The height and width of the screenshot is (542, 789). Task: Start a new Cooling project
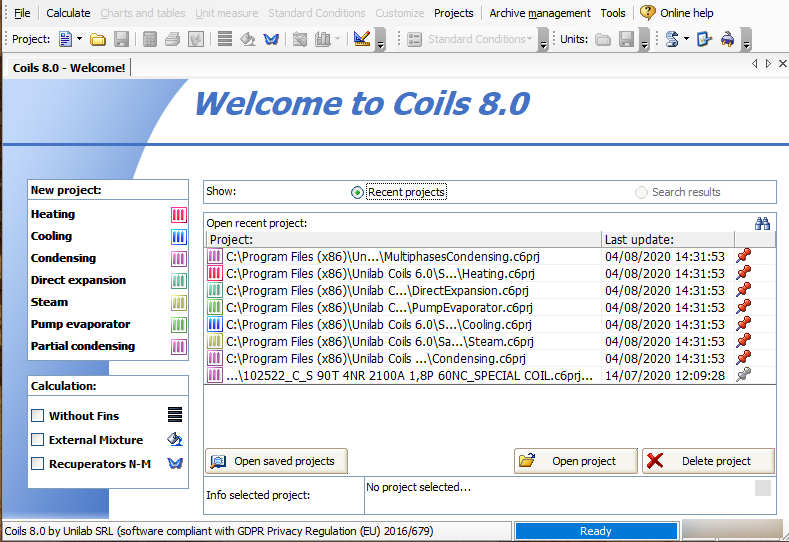51,236
